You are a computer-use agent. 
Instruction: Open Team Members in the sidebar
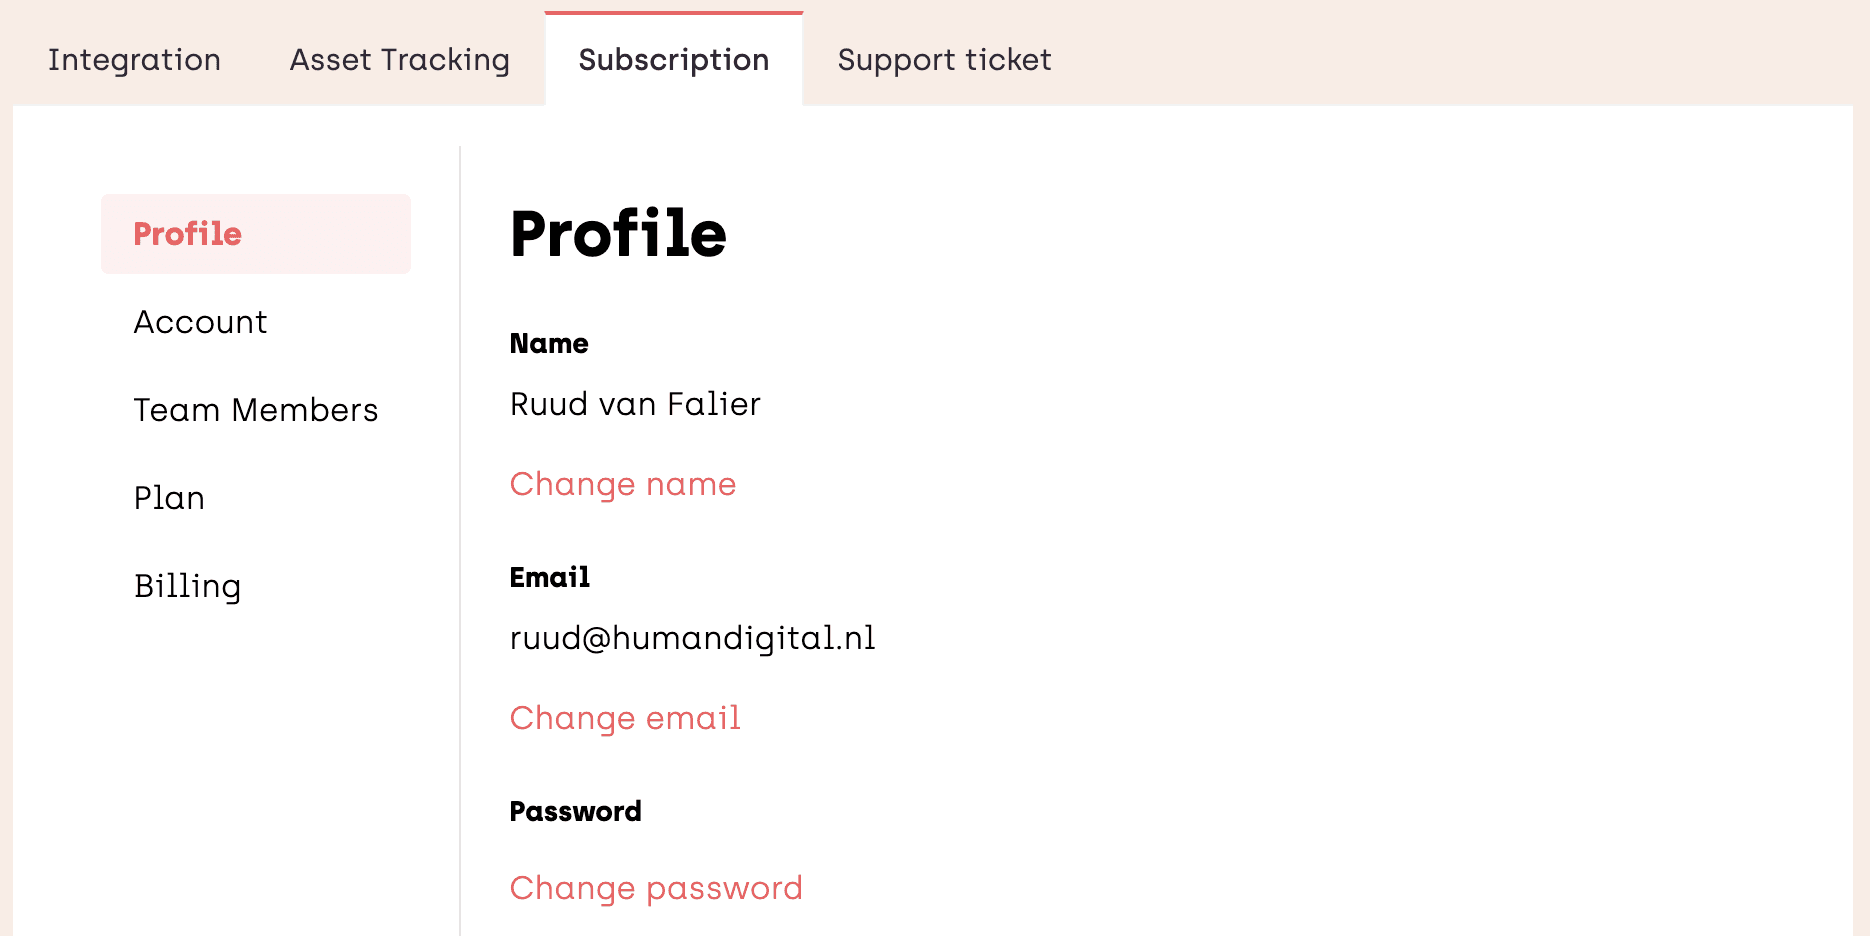(x=256, y=410)
